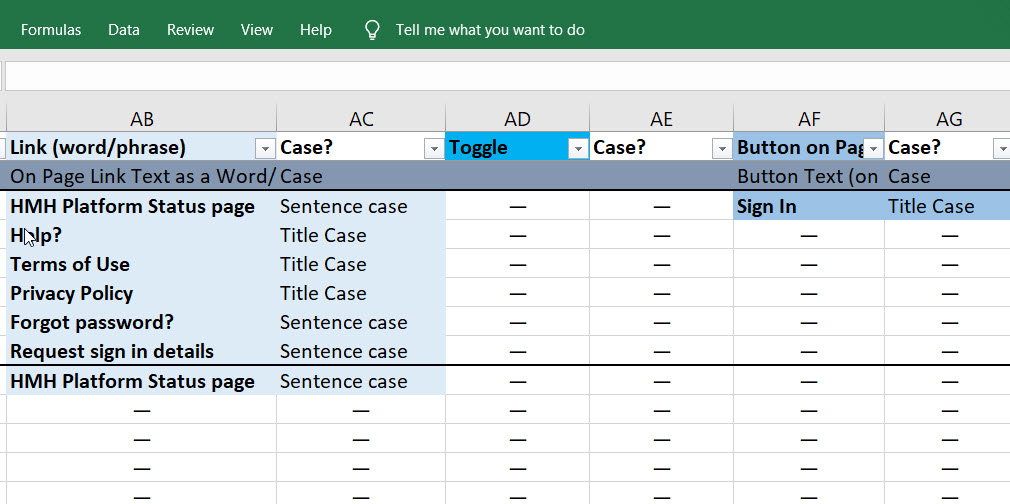Select the Terms of Use cell
The image size is (1010, 504).
pyautogui.click(x=142, y=265)
